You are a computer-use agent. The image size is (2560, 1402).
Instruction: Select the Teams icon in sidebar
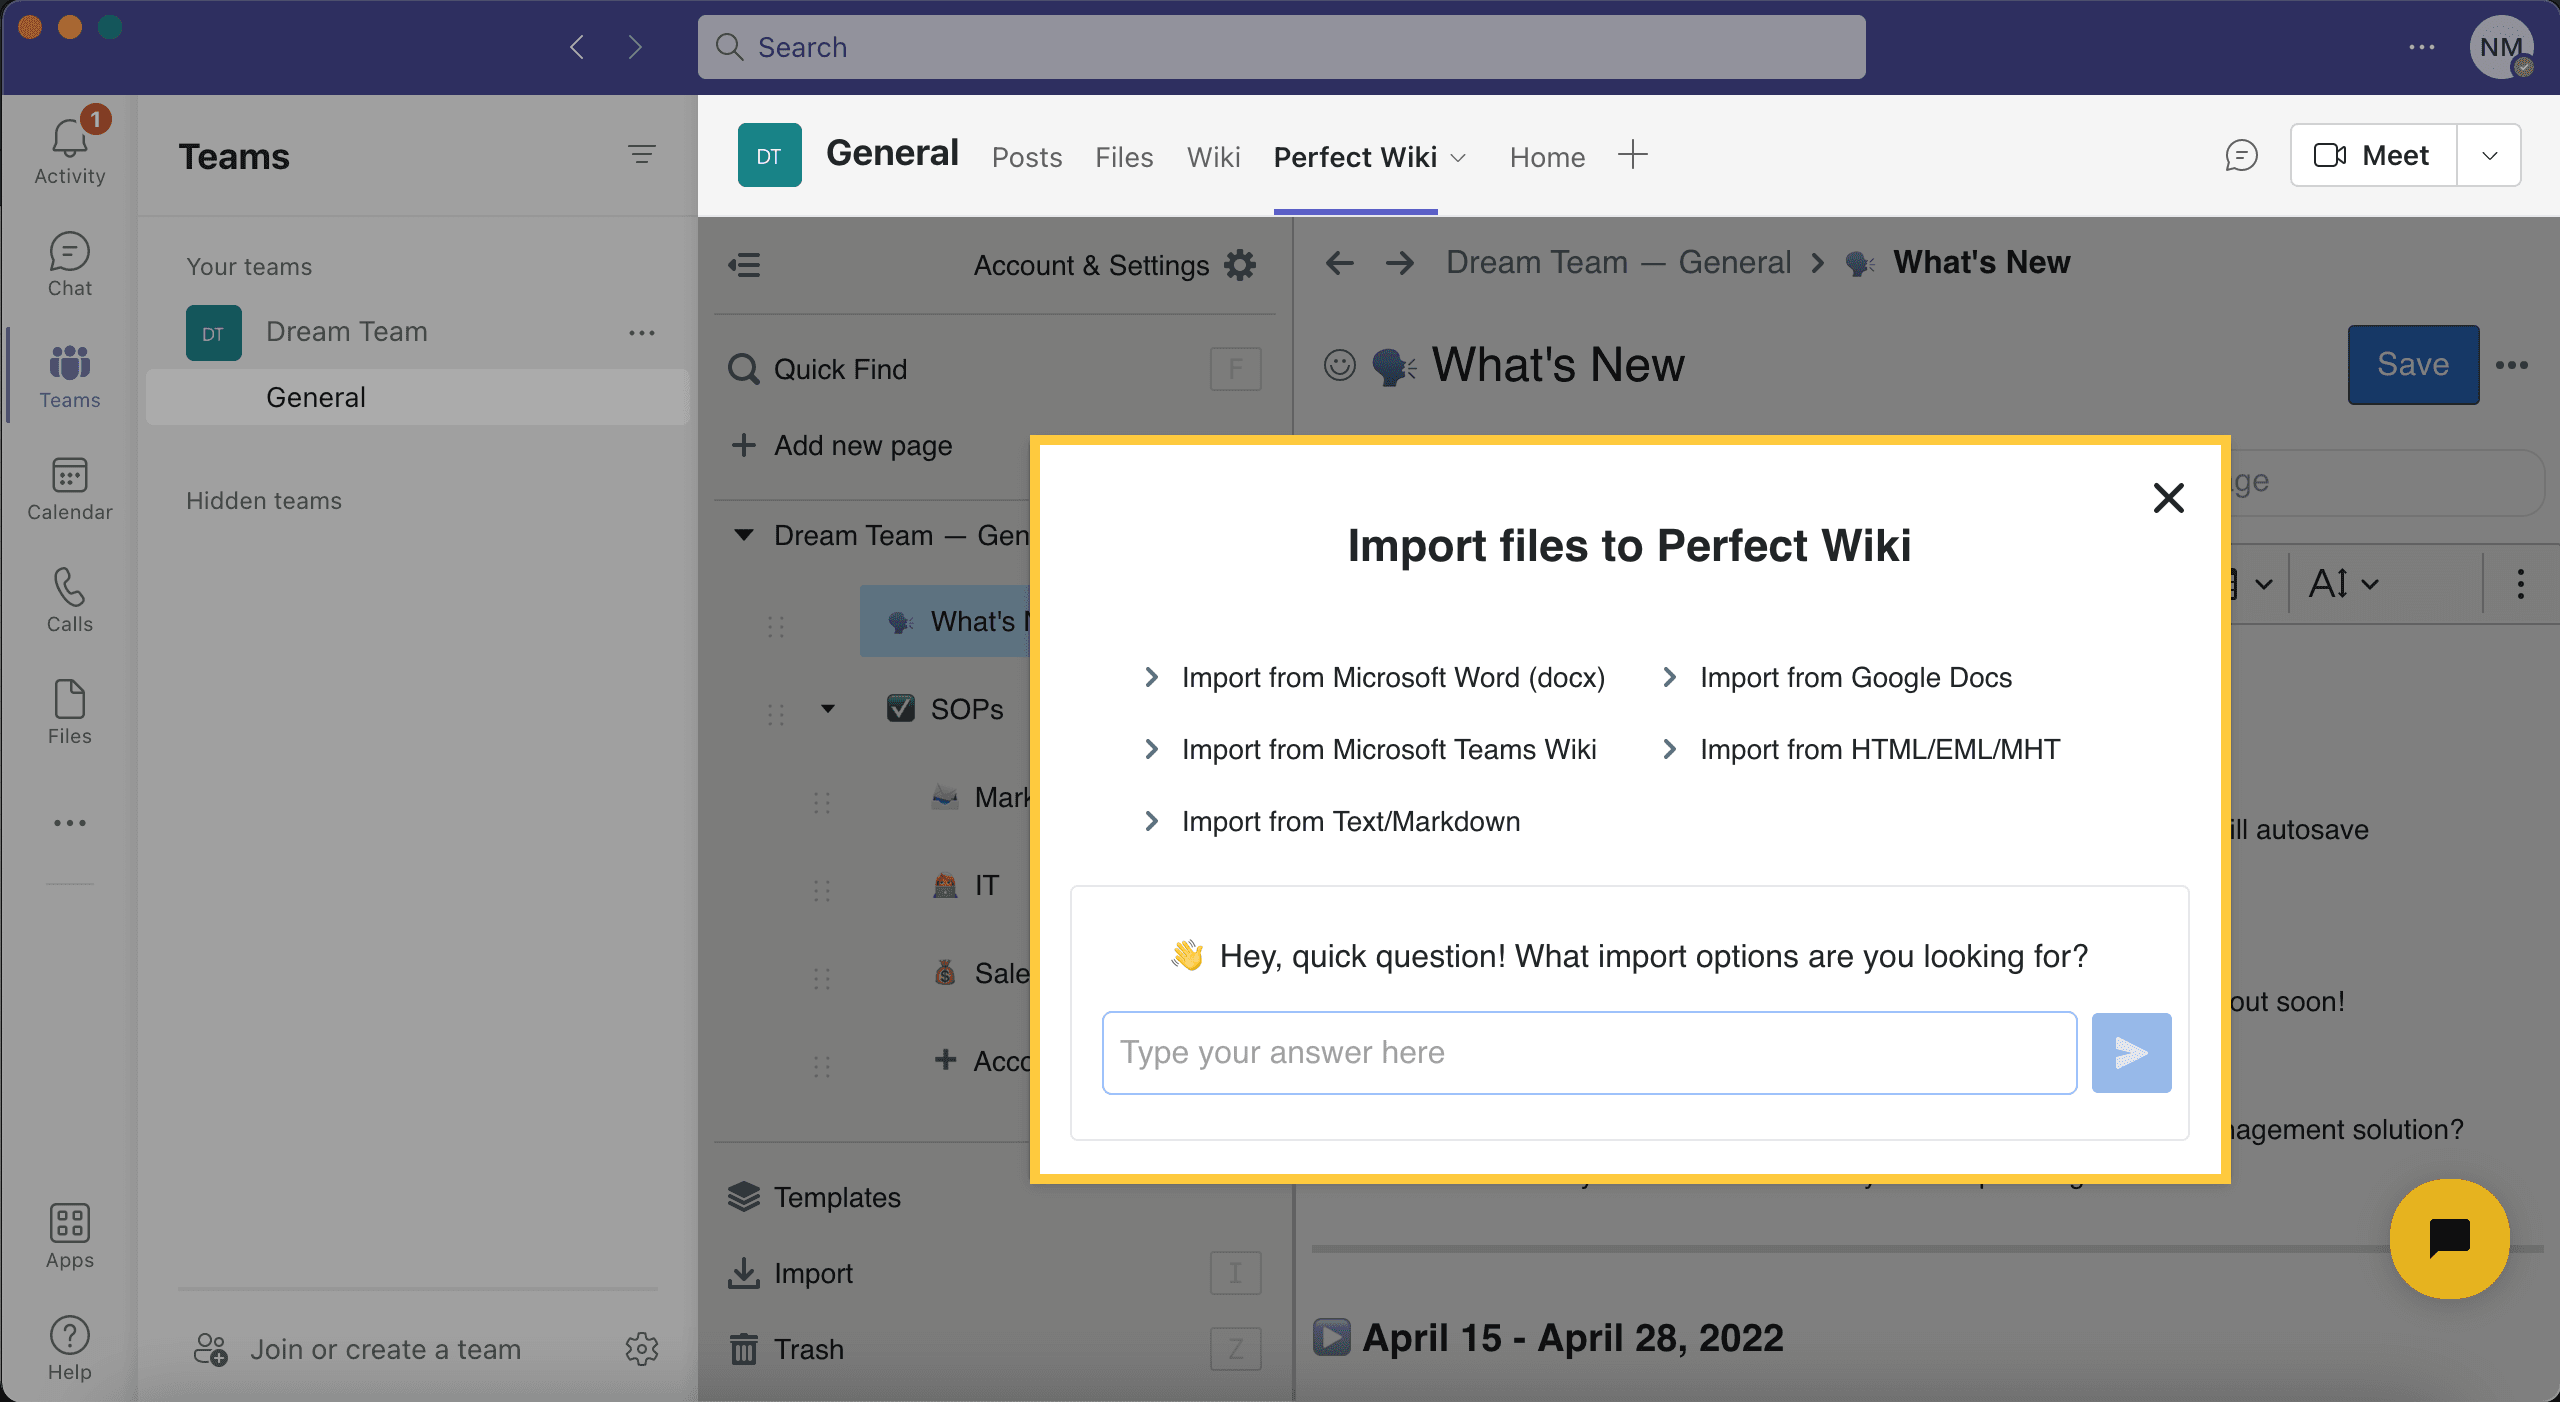(69, 376)
